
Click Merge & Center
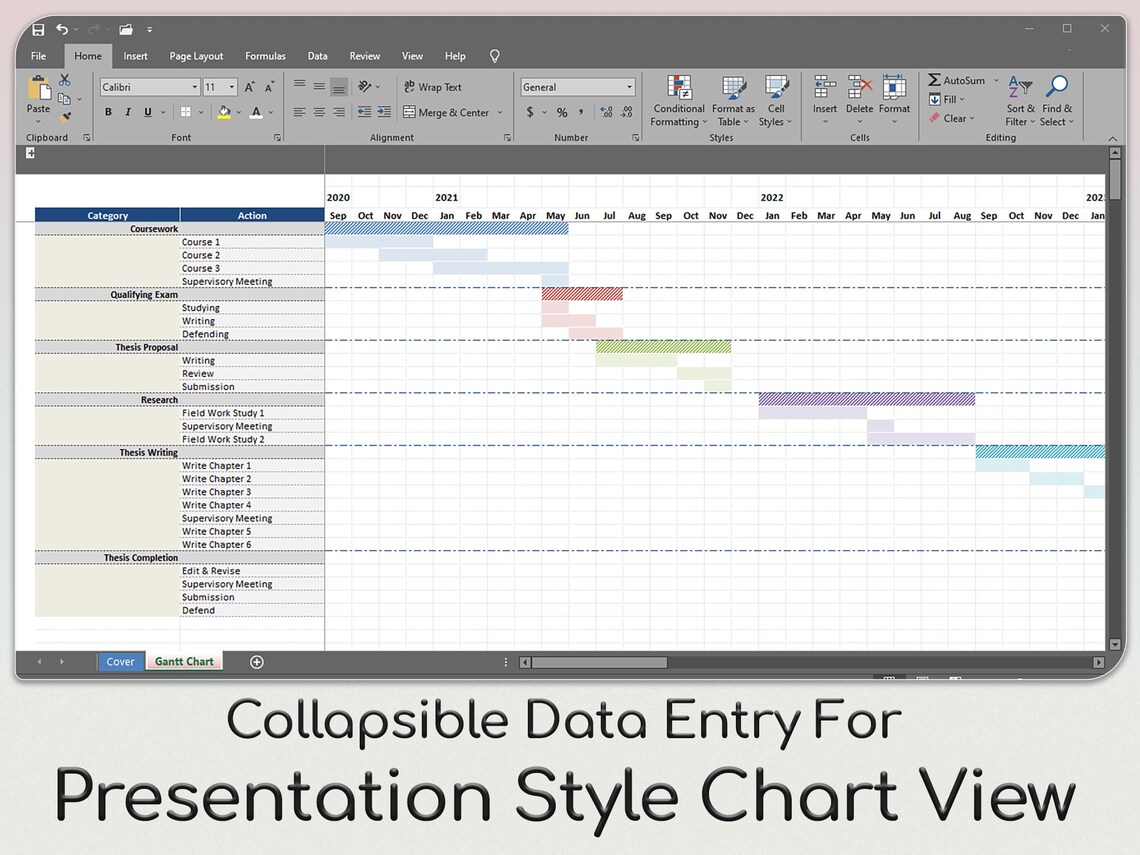(446, 113)
